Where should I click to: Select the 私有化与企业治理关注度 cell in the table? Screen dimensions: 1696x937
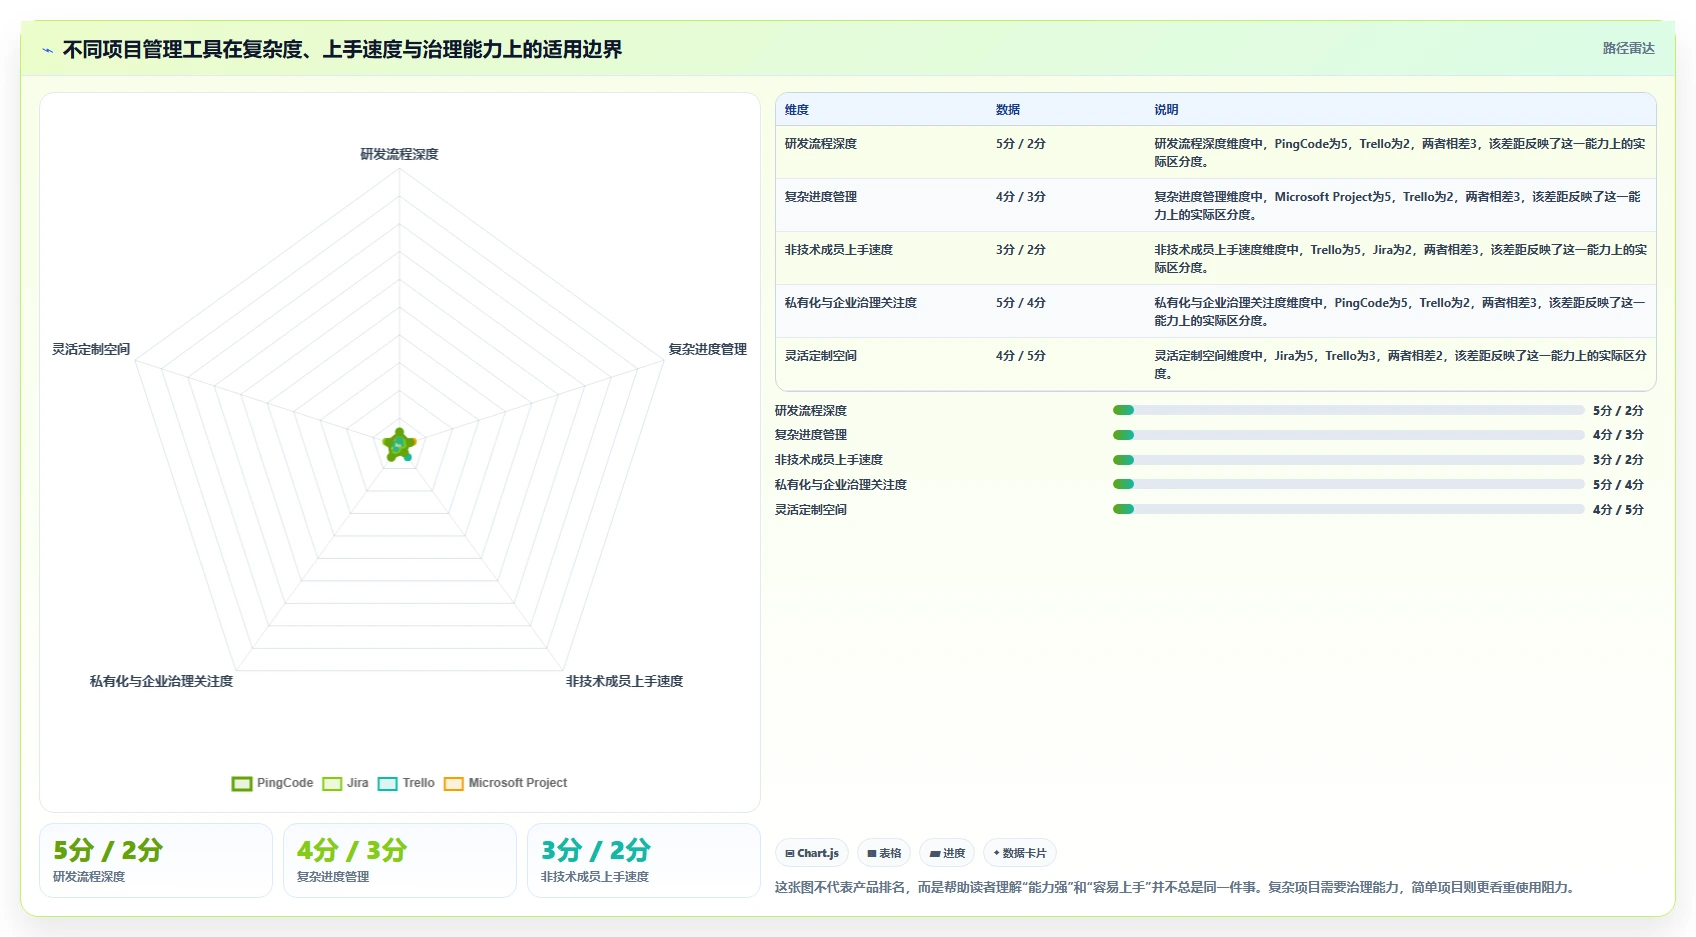(x=850, y=303)
